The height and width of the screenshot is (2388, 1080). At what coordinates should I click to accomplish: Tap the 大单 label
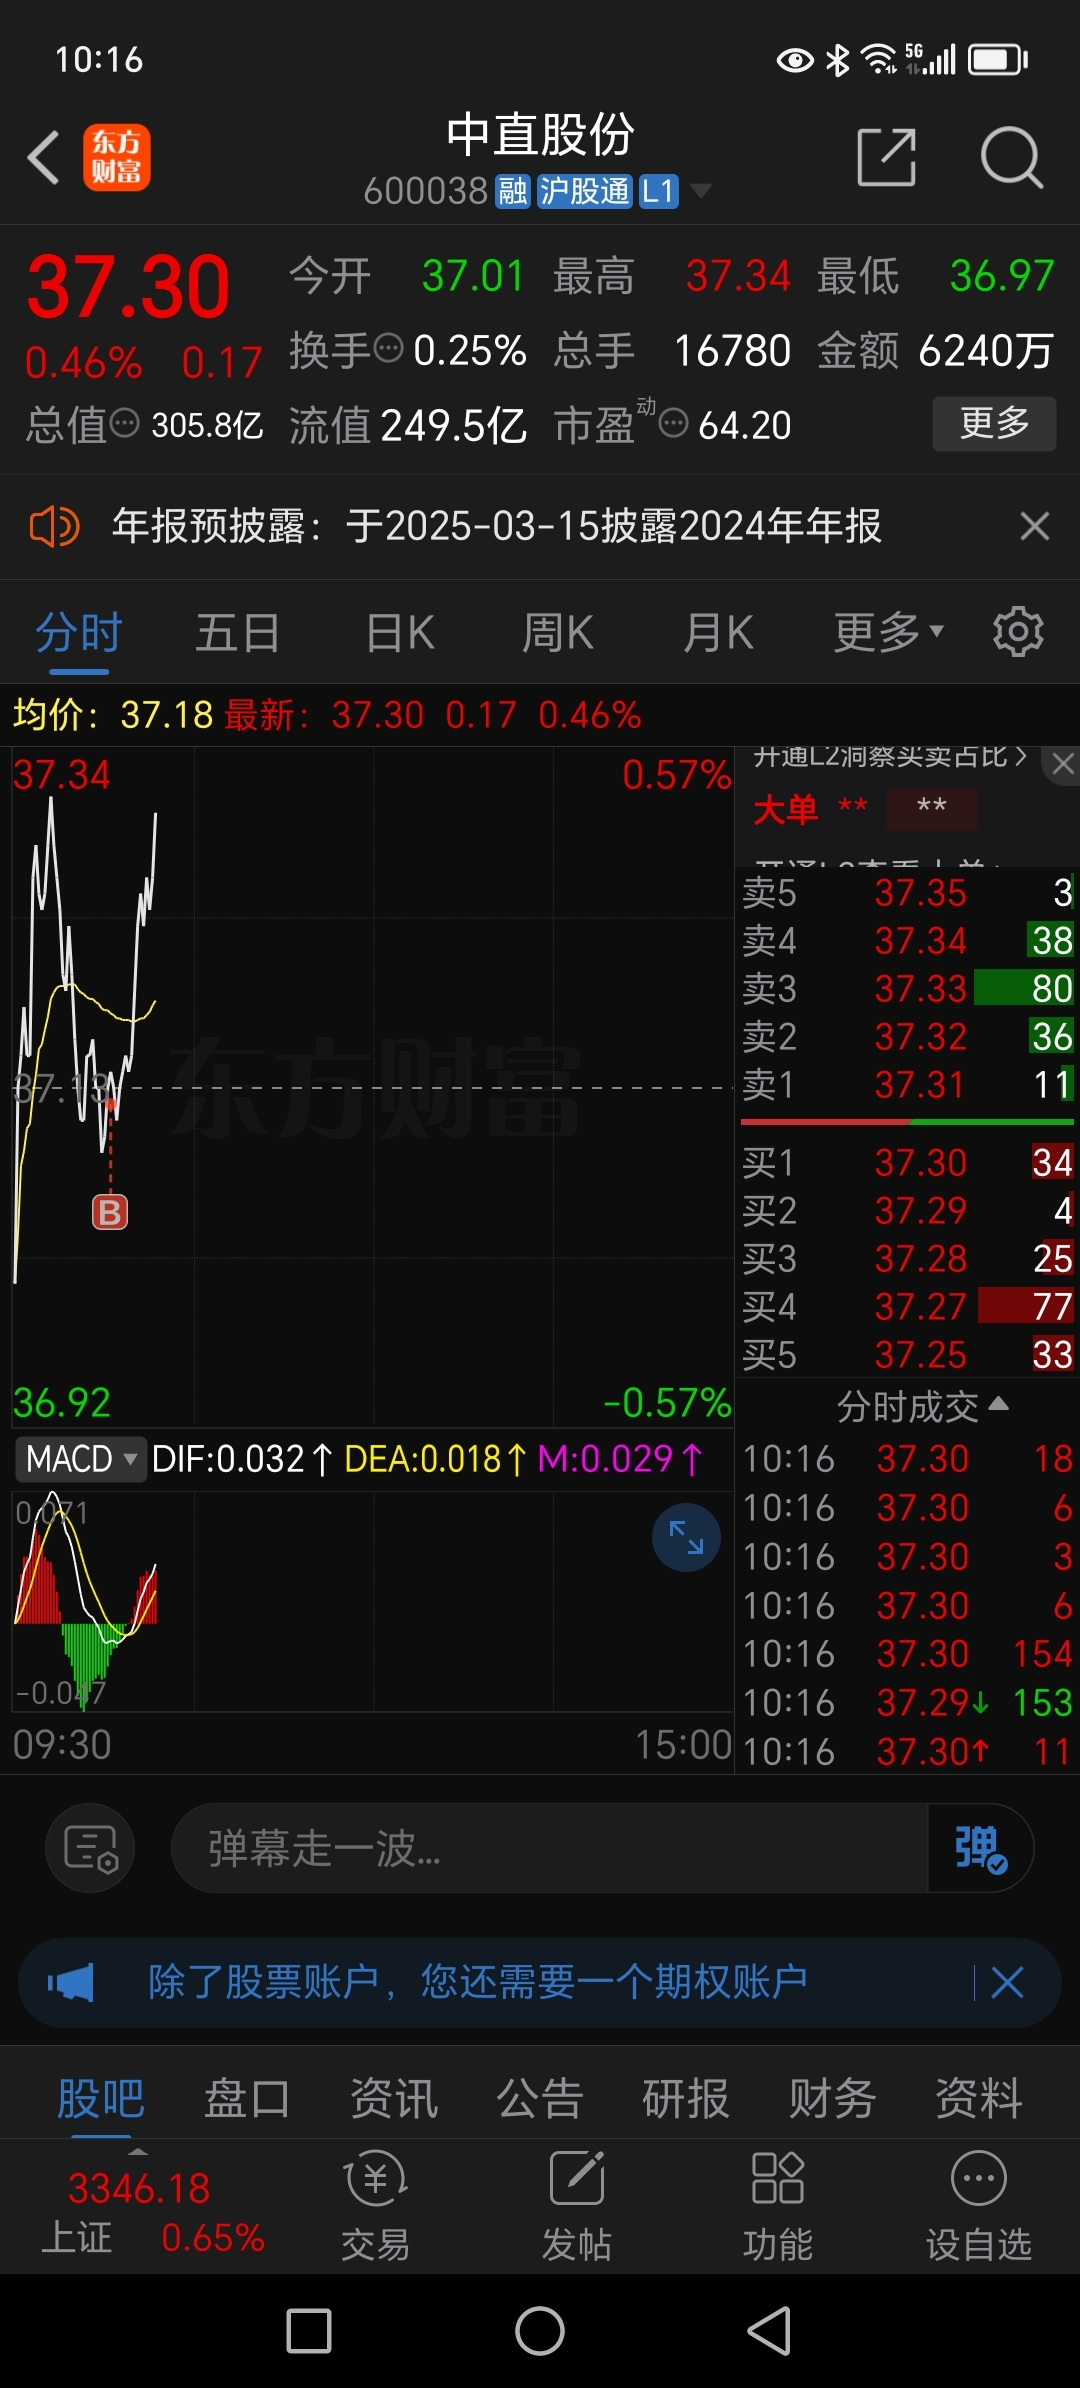[x=785, y=809]
